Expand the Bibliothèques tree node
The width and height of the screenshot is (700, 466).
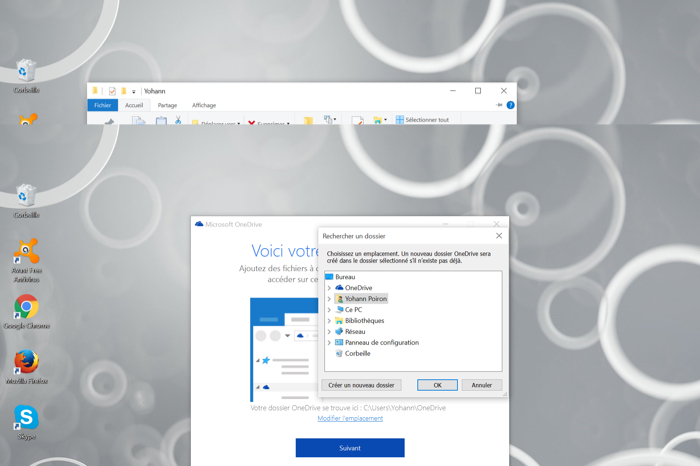click(329, 321)
